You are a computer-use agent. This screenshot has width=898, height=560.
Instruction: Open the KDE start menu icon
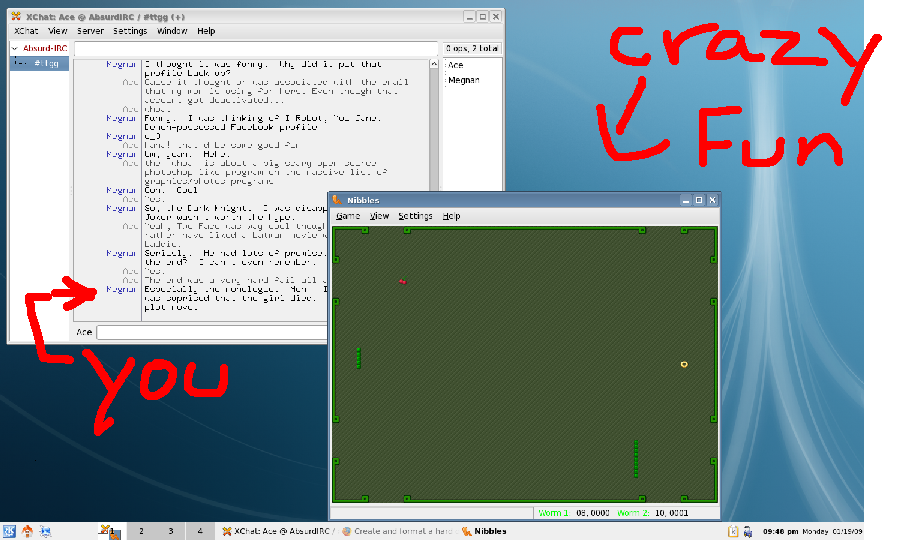(x=9, y=531)
